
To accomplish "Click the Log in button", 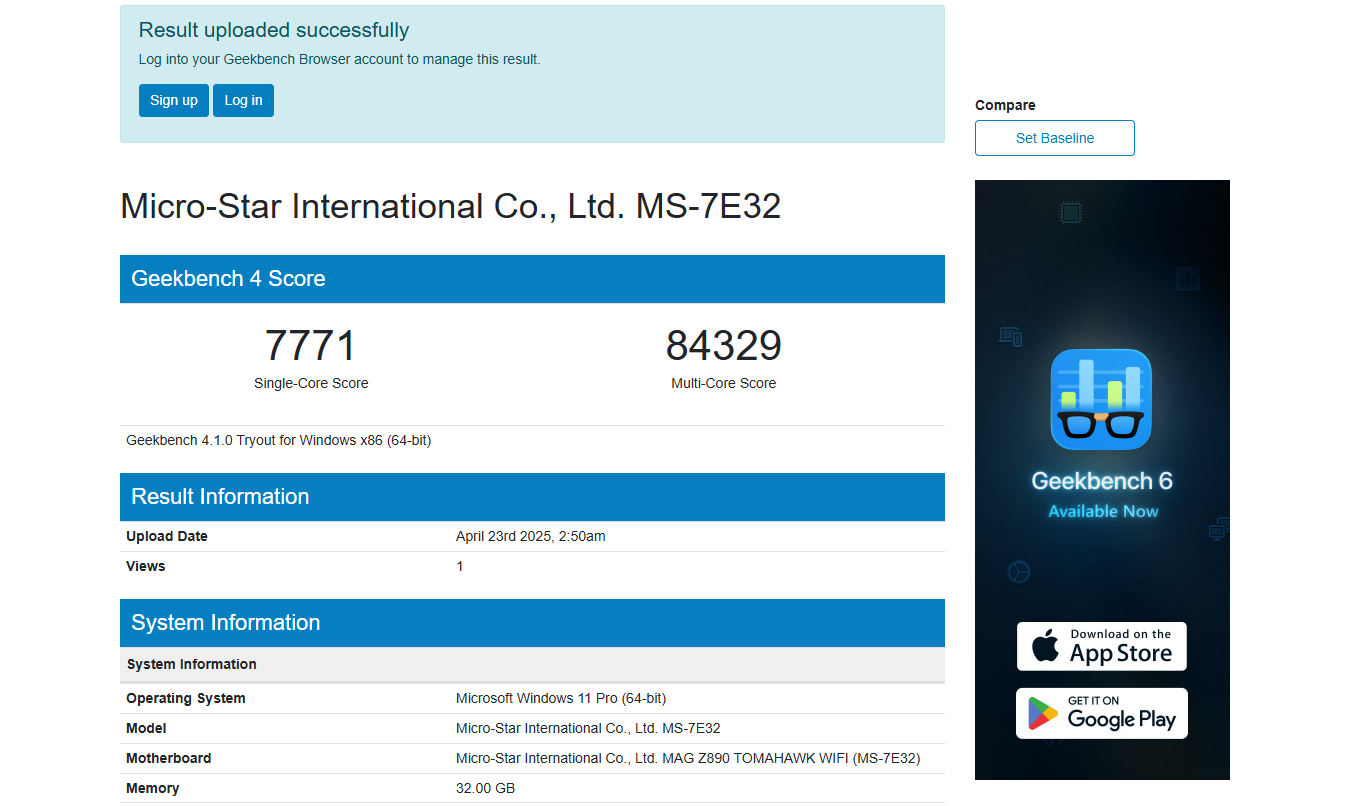I will coord(243,100).
